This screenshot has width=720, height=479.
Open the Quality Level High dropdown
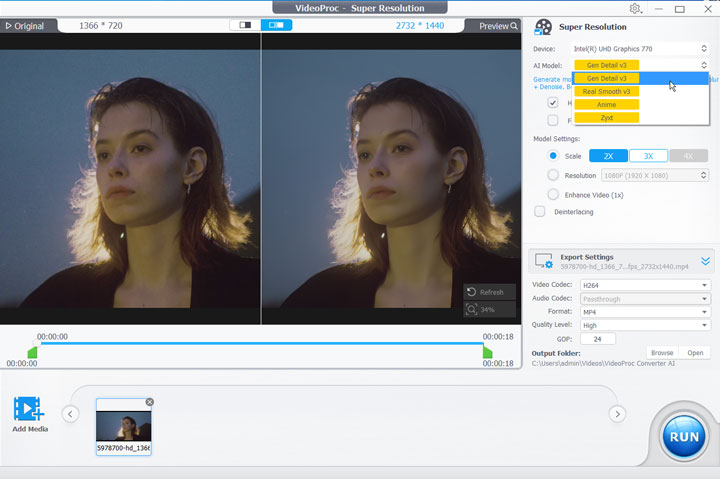645,325
